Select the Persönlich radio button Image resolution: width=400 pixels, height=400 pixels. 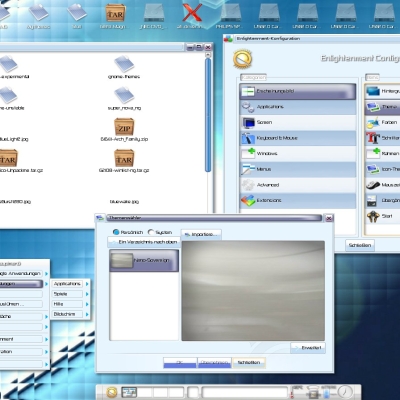coord(116,232)
